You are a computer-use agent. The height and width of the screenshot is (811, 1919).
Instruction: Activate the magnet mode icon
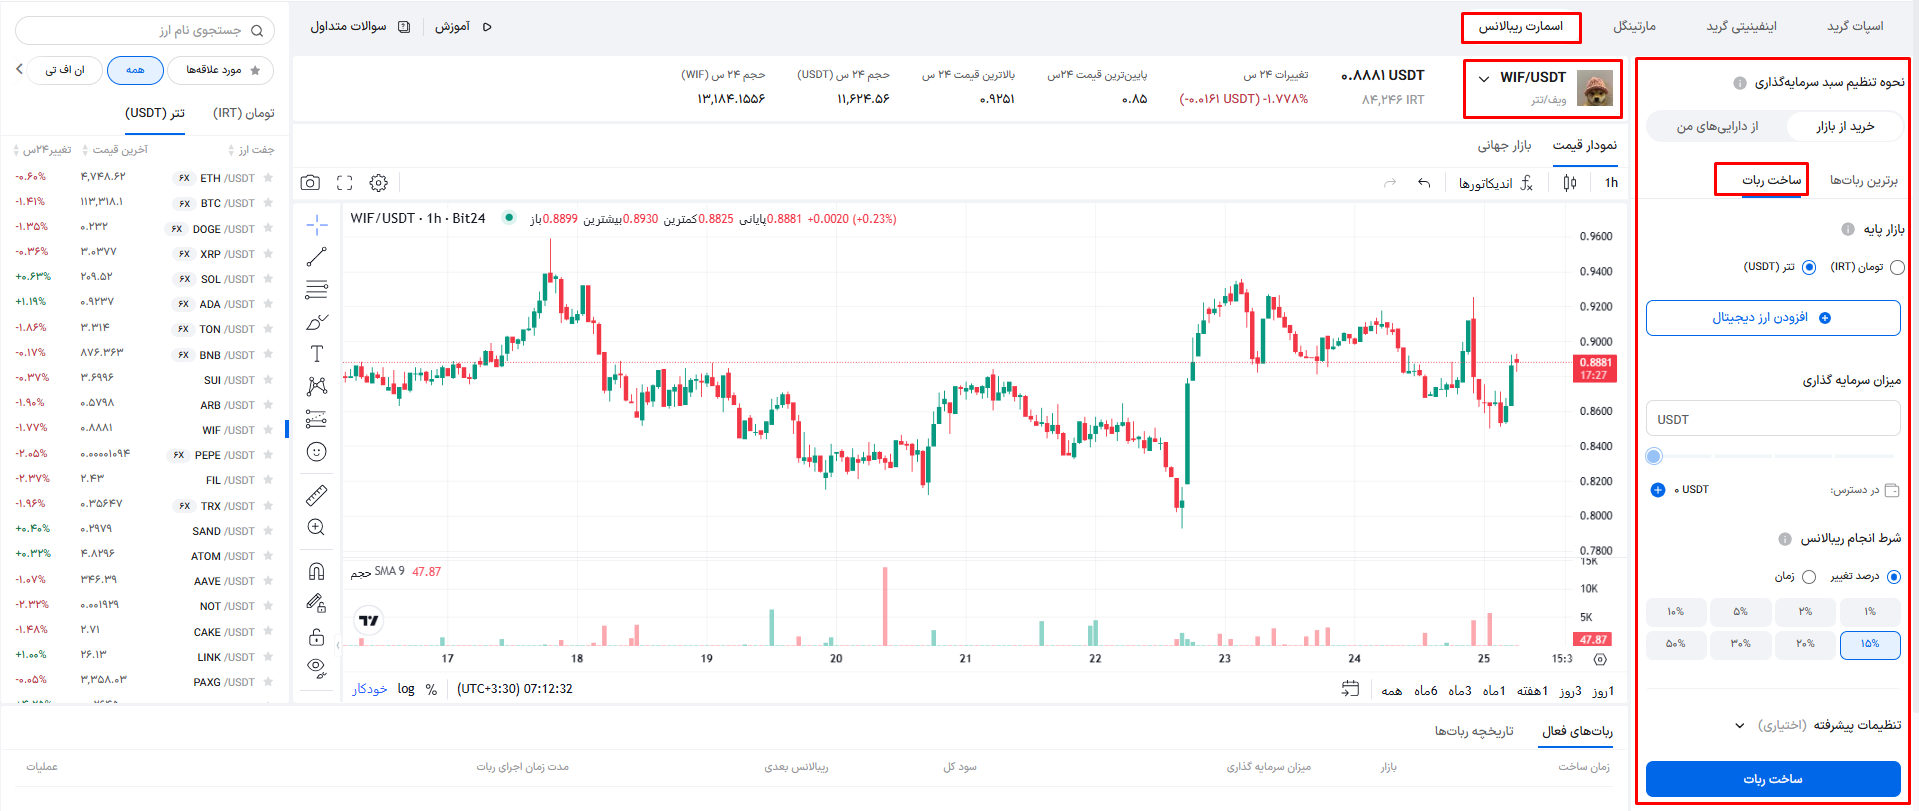[316, 571]
